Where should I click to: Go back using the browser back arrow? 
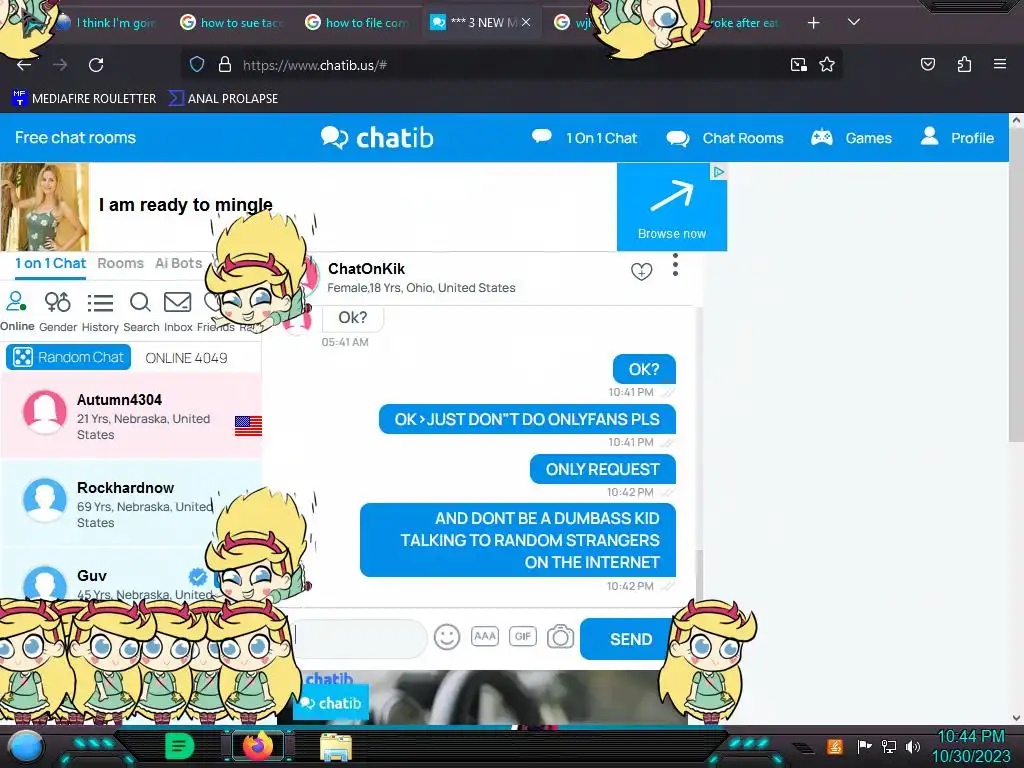24,65
